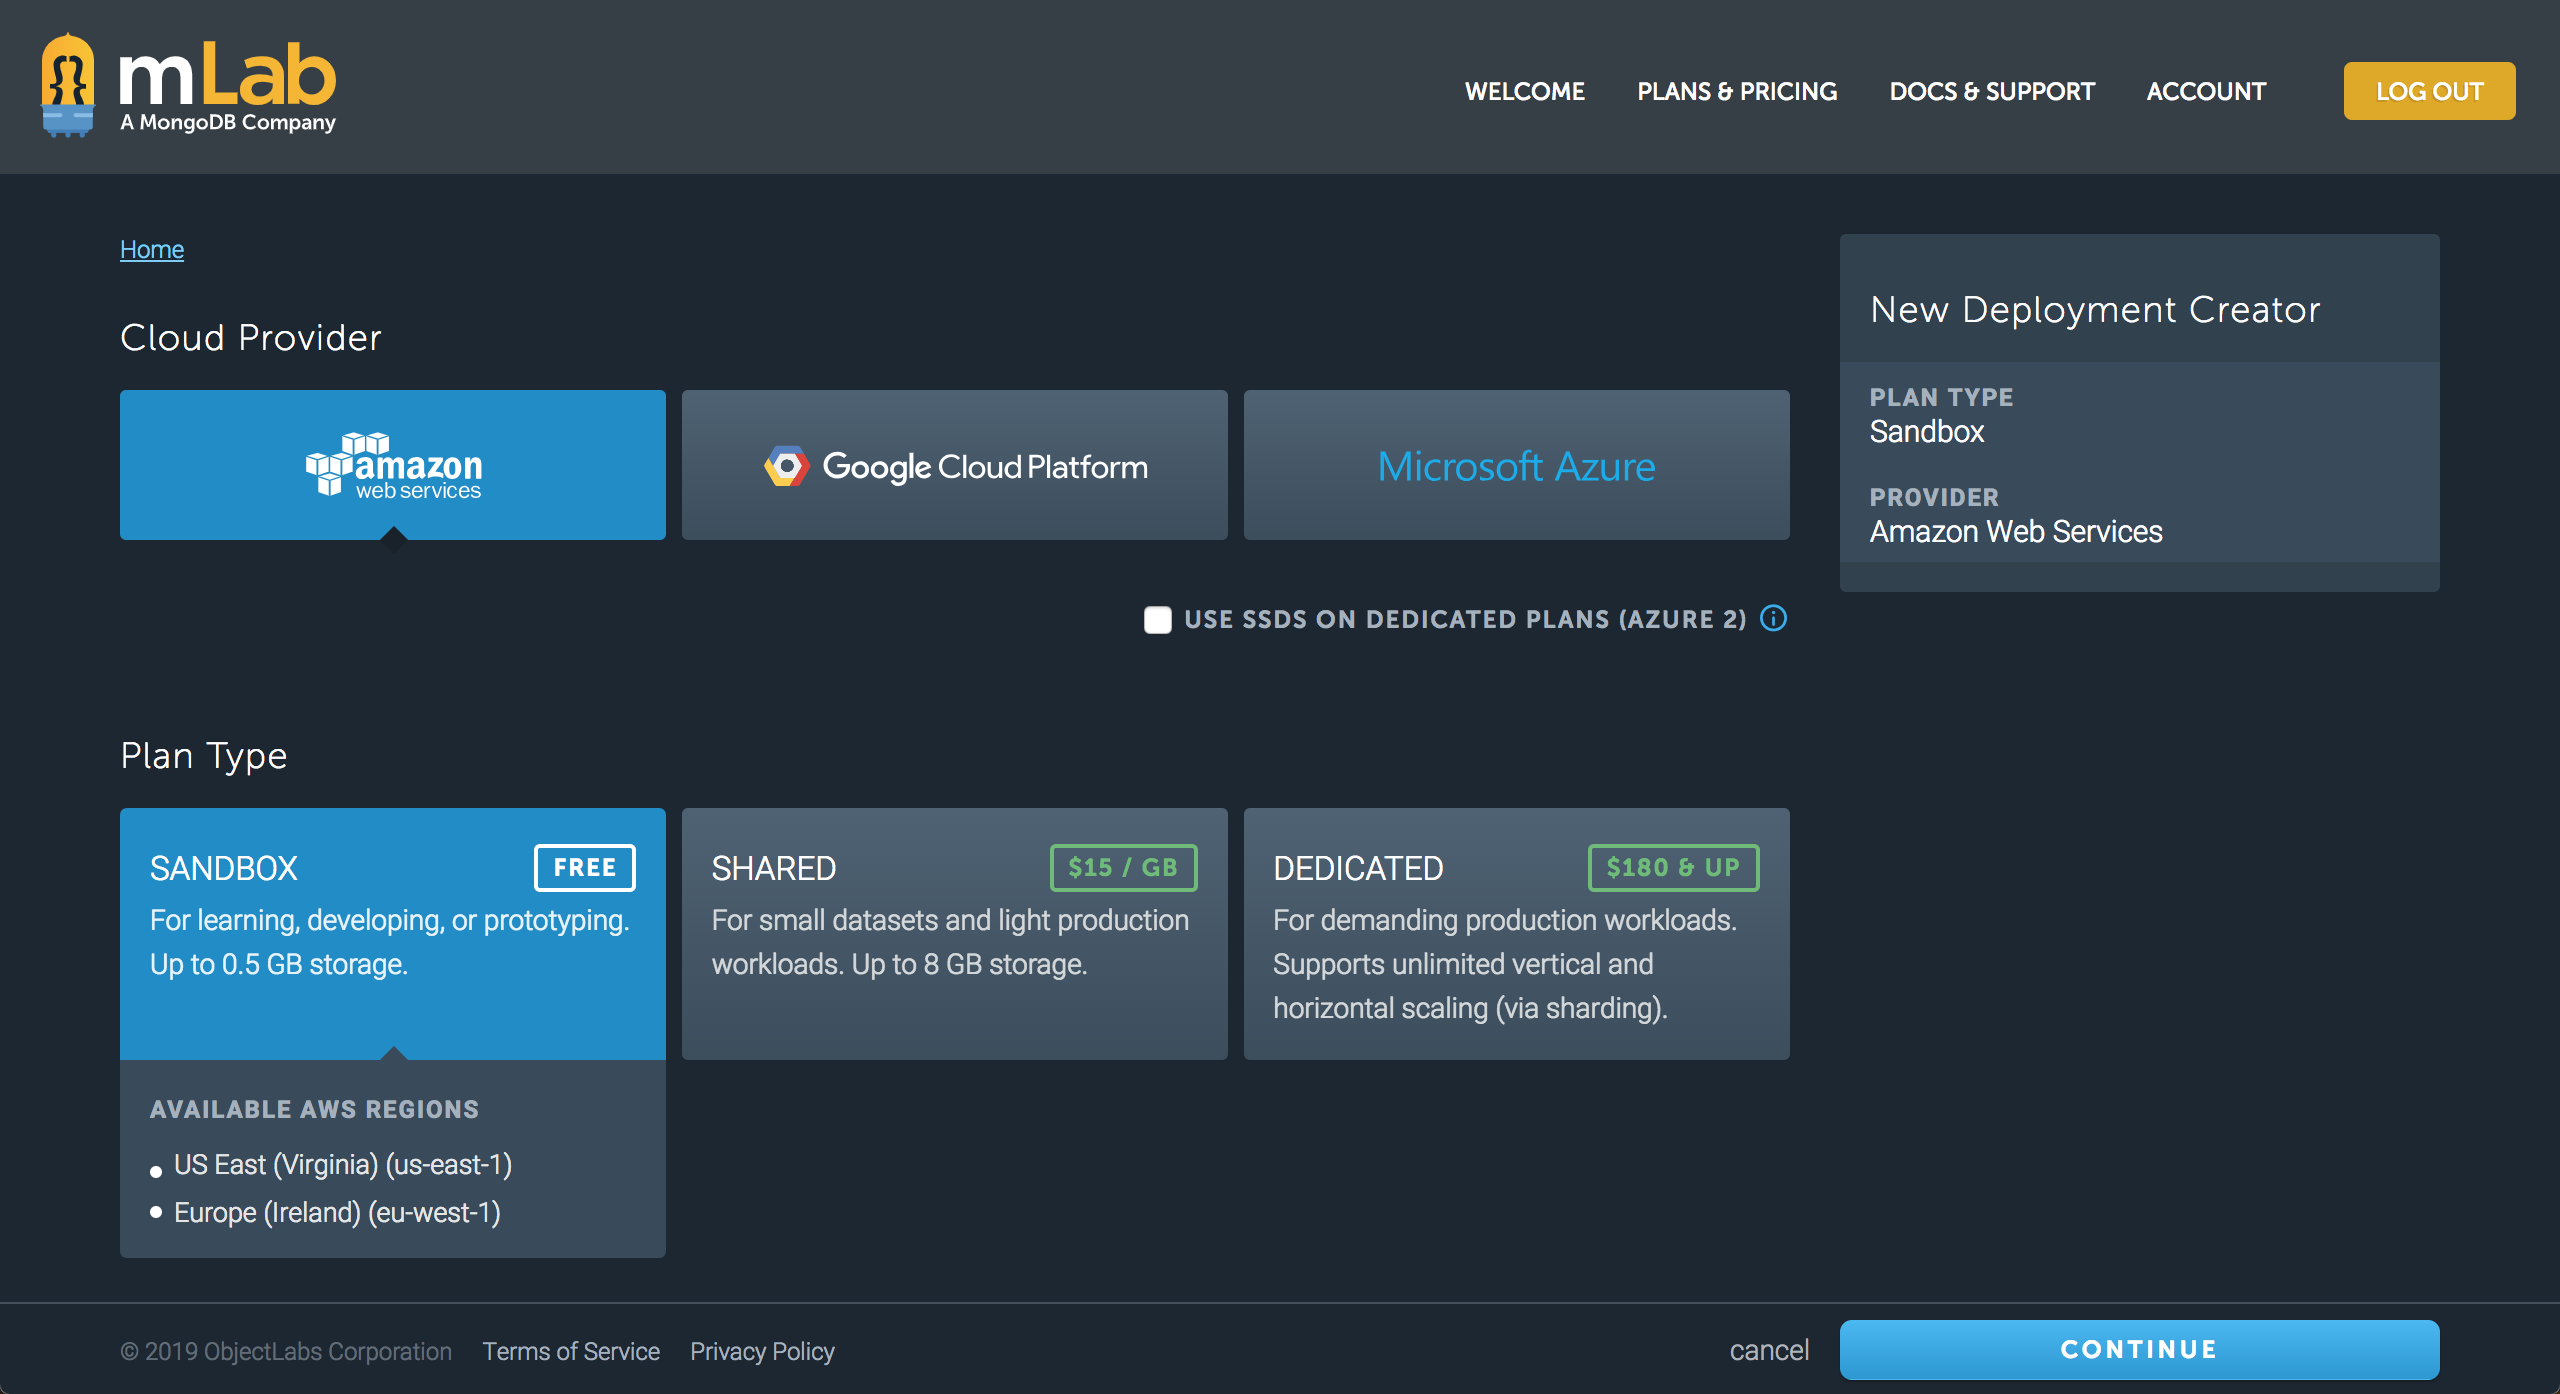Follow the Home breadcrumb link
Screen dimensions: 2560x1394
[x=152, y=249]
